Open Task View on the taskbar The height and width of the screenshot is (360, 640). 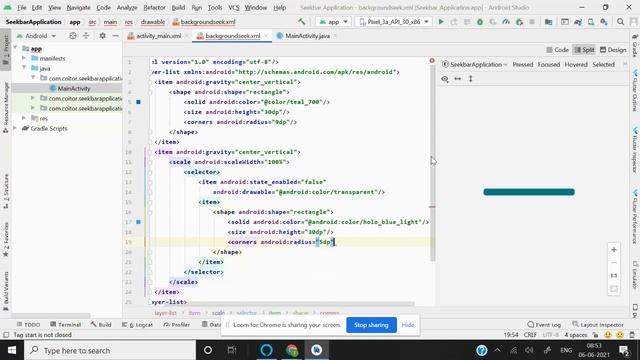point(232,350)
